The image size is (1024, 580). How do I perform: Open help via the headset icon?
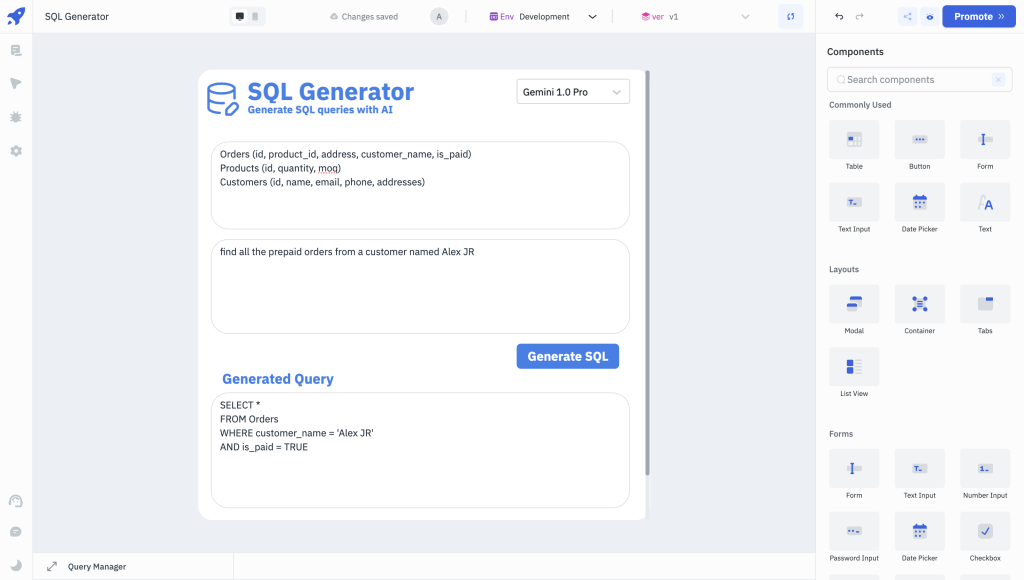point(15,501)
